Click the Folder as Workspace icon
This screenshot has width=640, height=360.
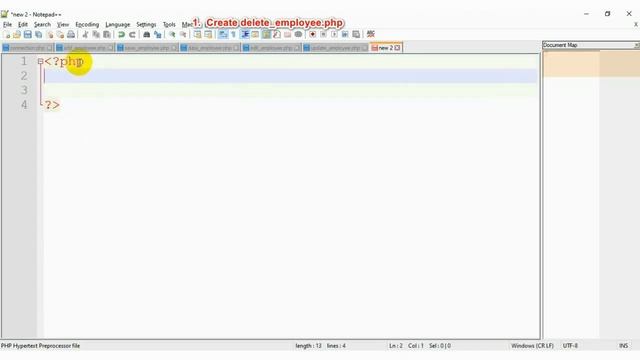point(287,35)
